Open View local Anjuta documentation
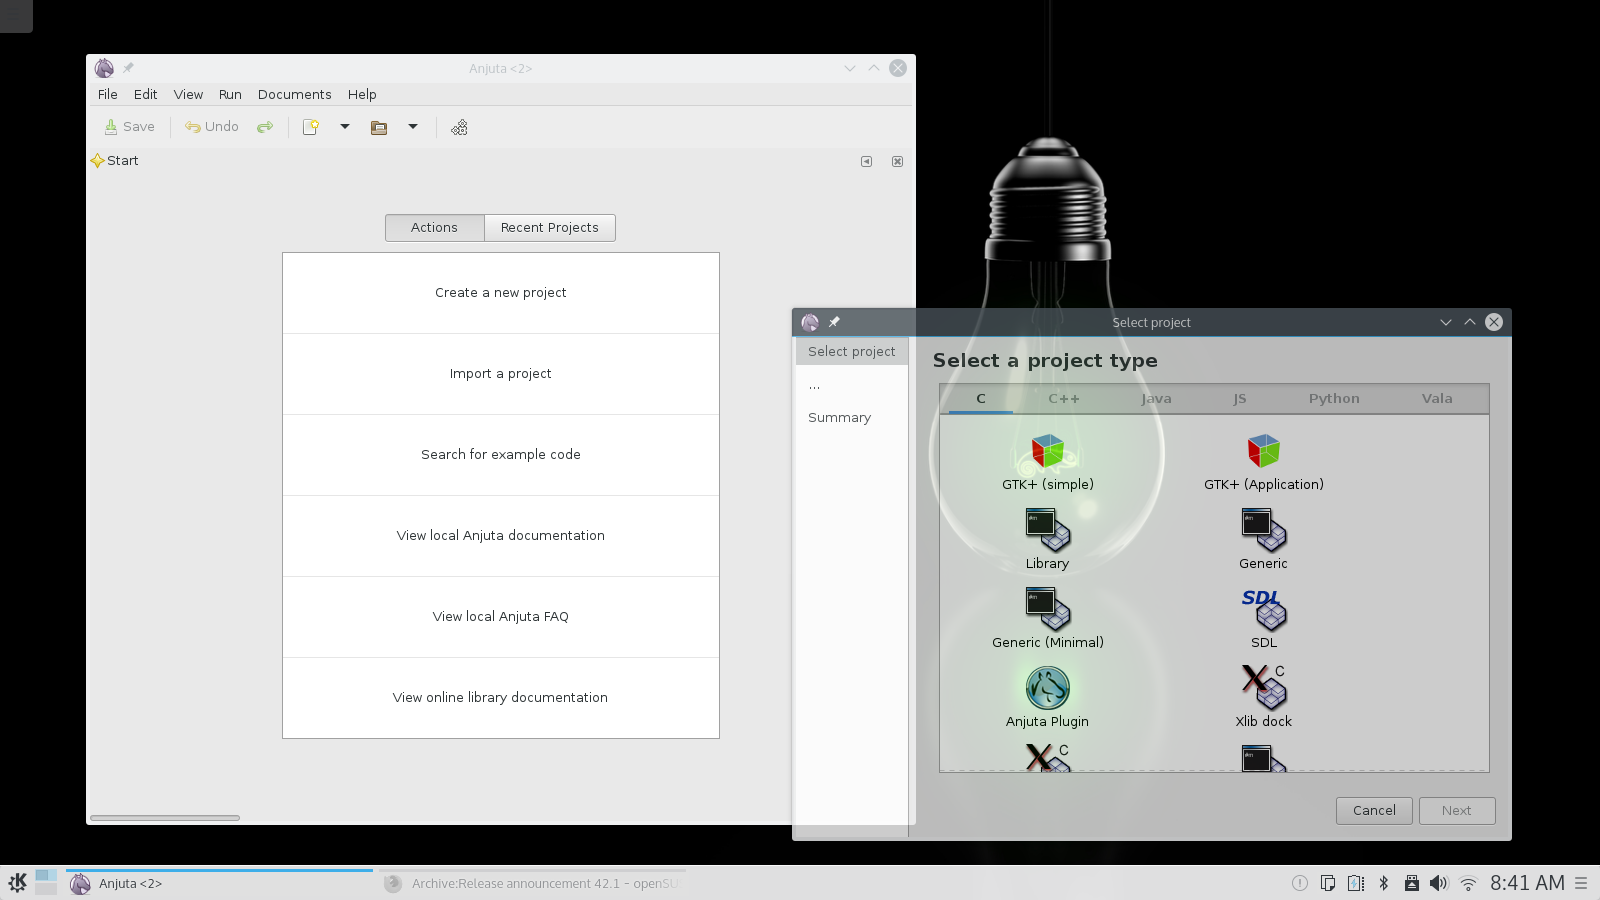This screenshot has width=1600, height=900. click(501, 536)
